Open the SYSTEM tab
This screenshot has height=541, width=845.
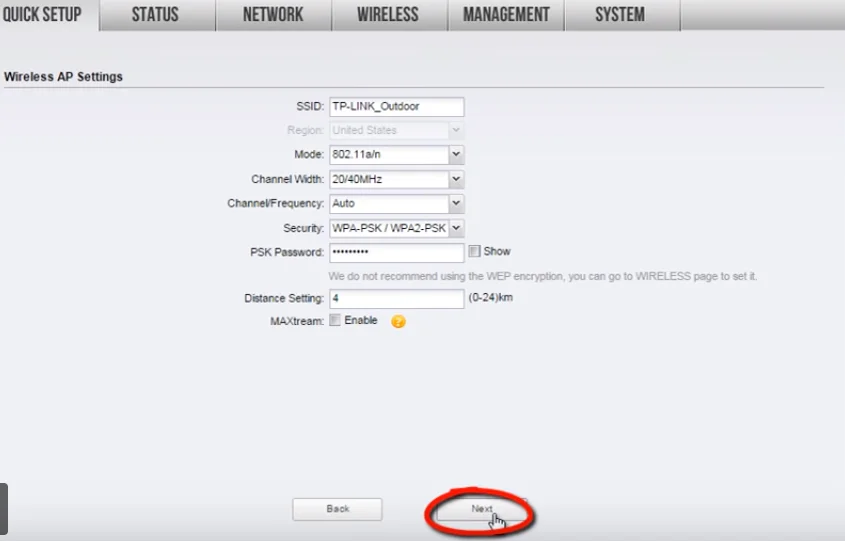click(x=620, y=15)
